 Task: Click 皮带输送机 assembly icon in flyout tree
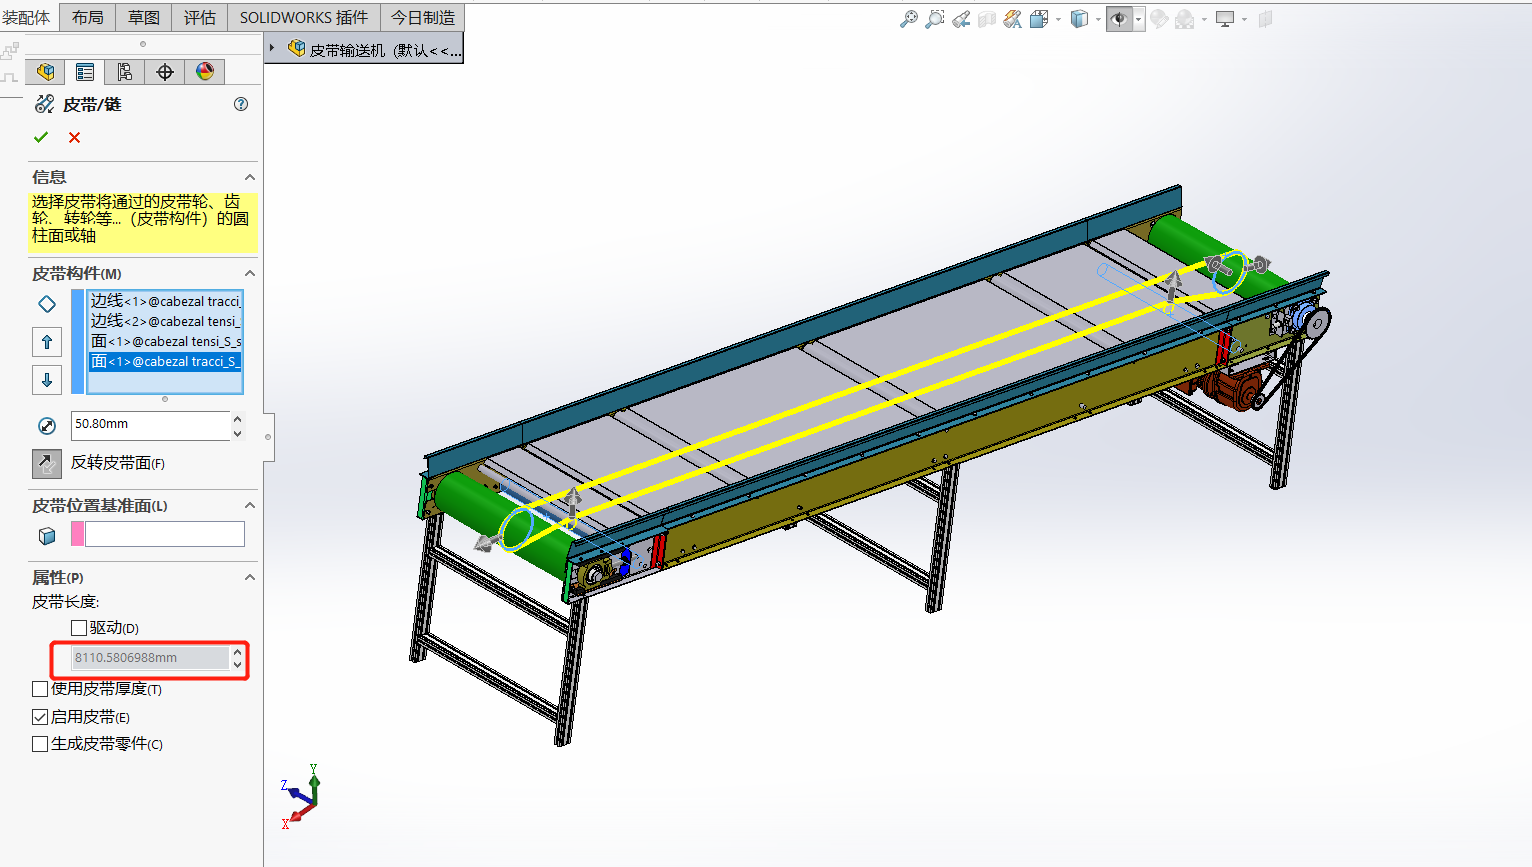296,48
